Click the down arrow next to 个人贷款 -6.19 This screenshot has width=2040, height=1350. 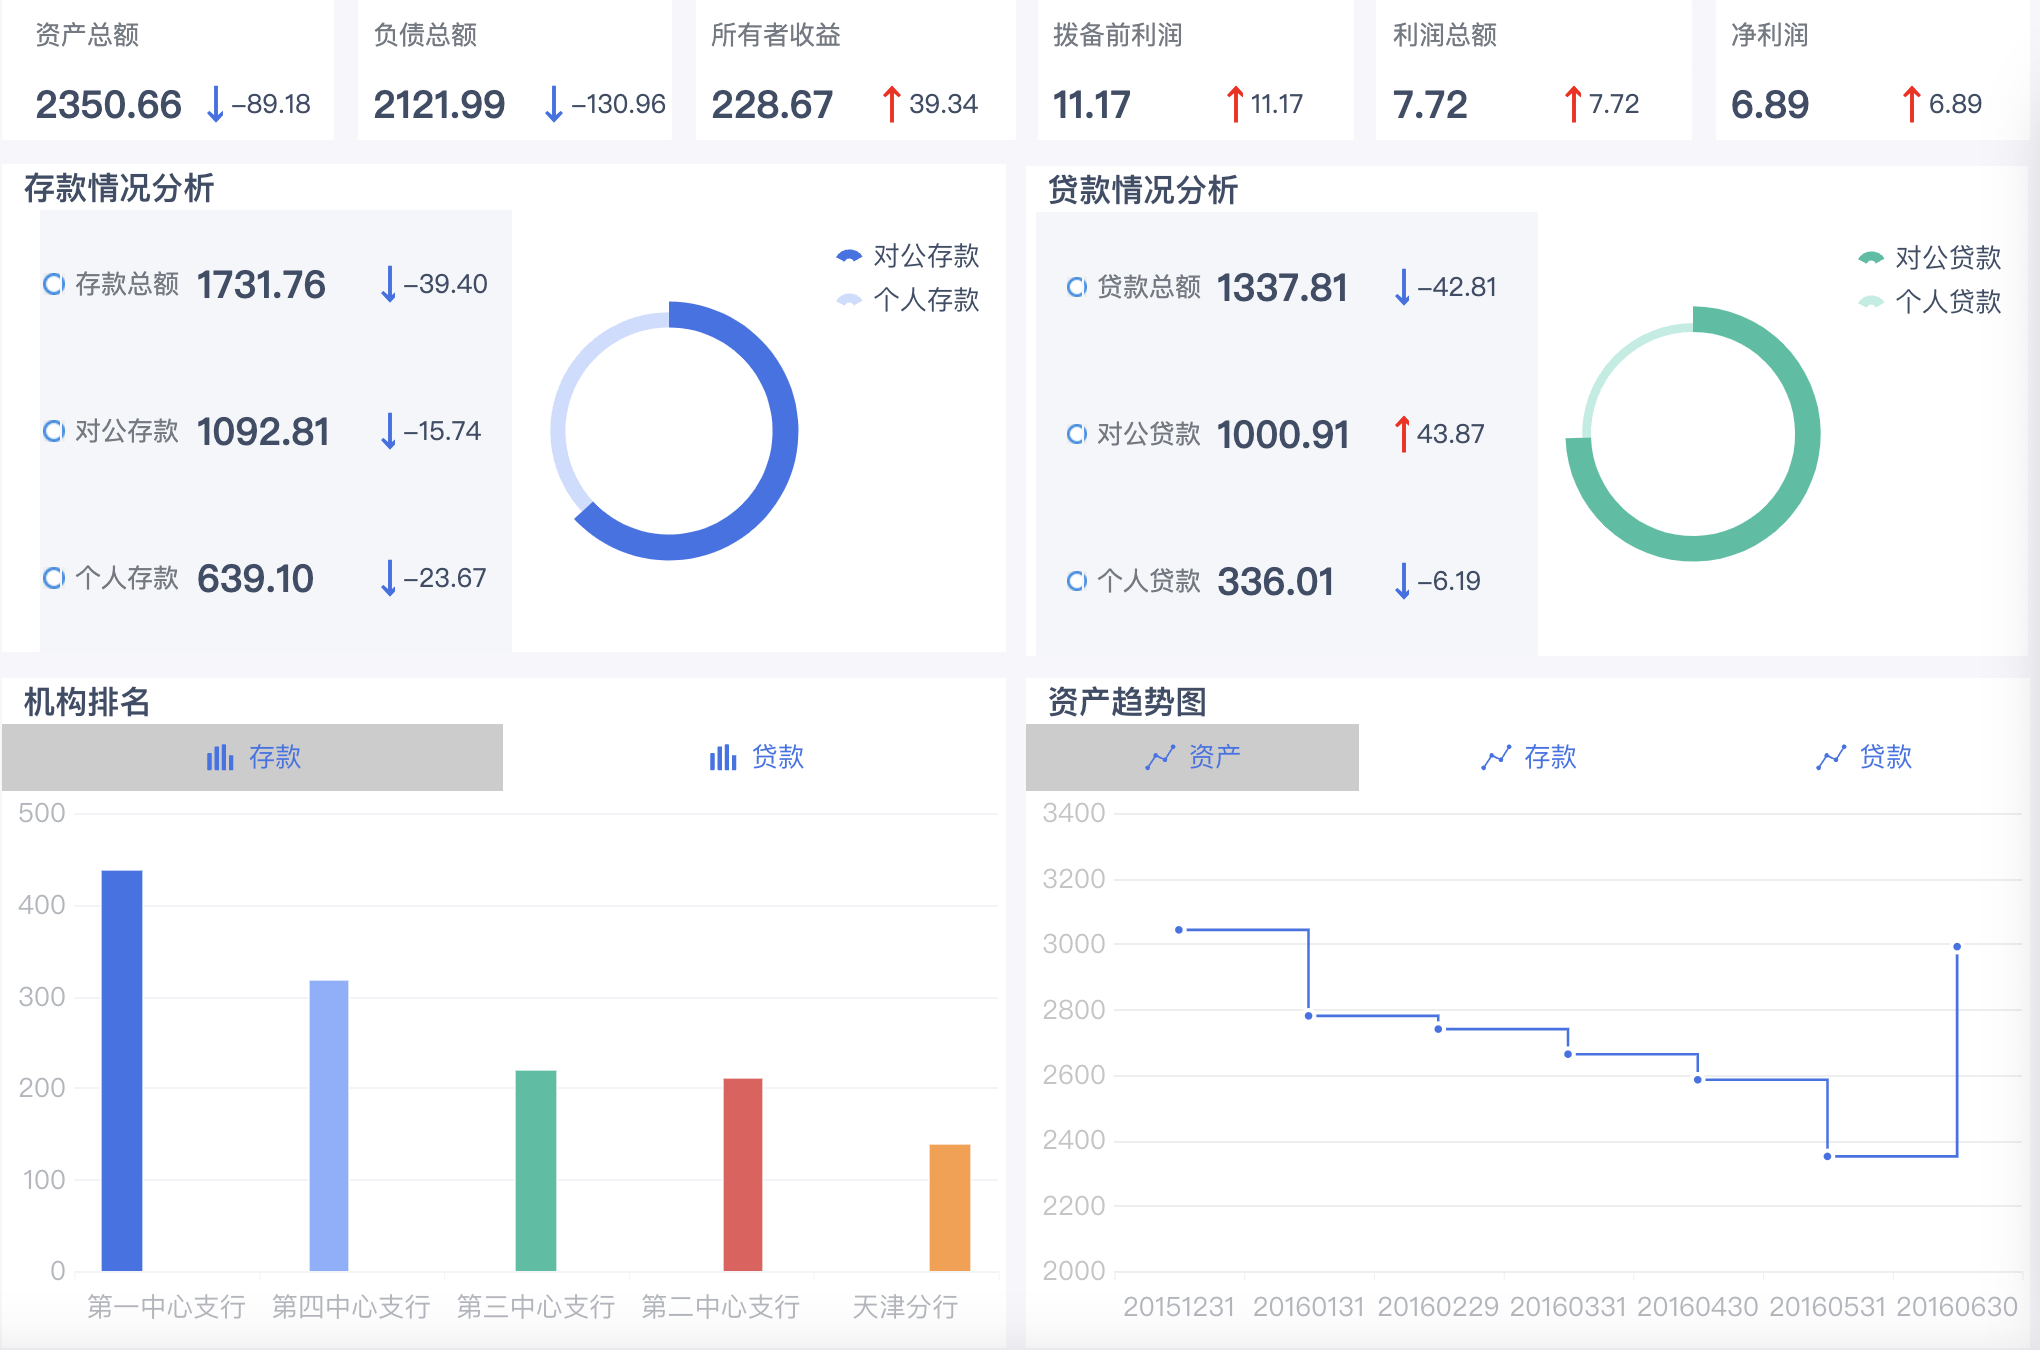coord(1402,581)
